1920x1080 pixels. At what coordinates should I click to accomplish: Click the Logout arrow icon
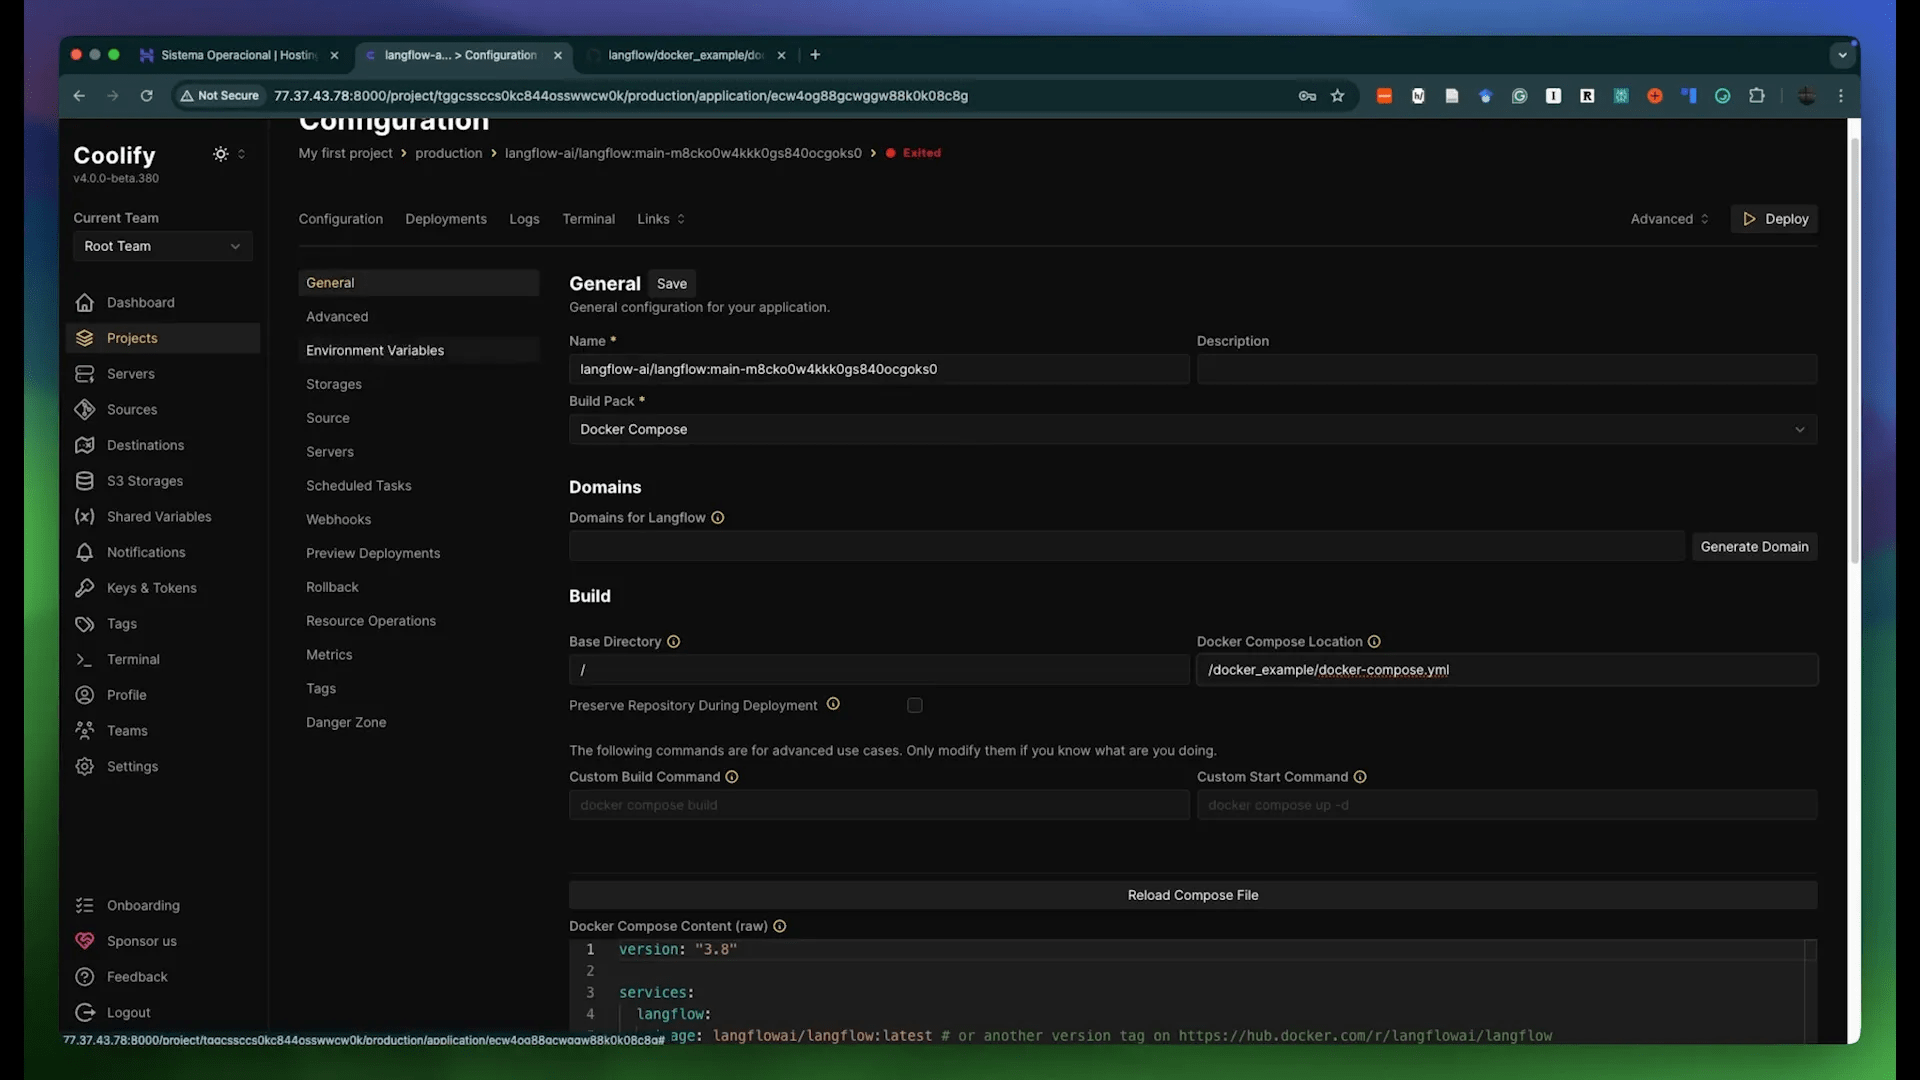tap(85, 1012)
